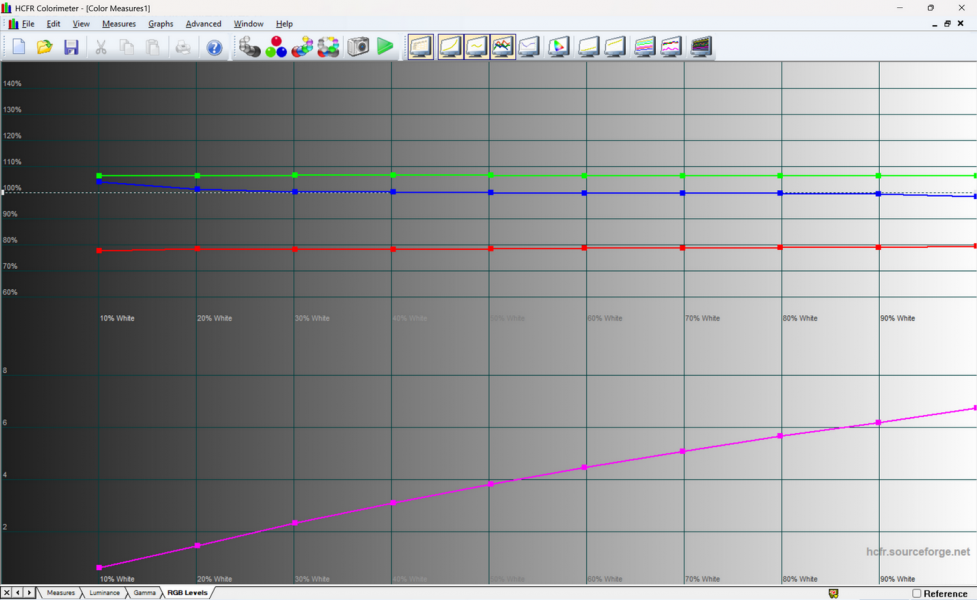Measure the gray scale (gray spheres icon)

pyautogui.click(x=249, y=47)
